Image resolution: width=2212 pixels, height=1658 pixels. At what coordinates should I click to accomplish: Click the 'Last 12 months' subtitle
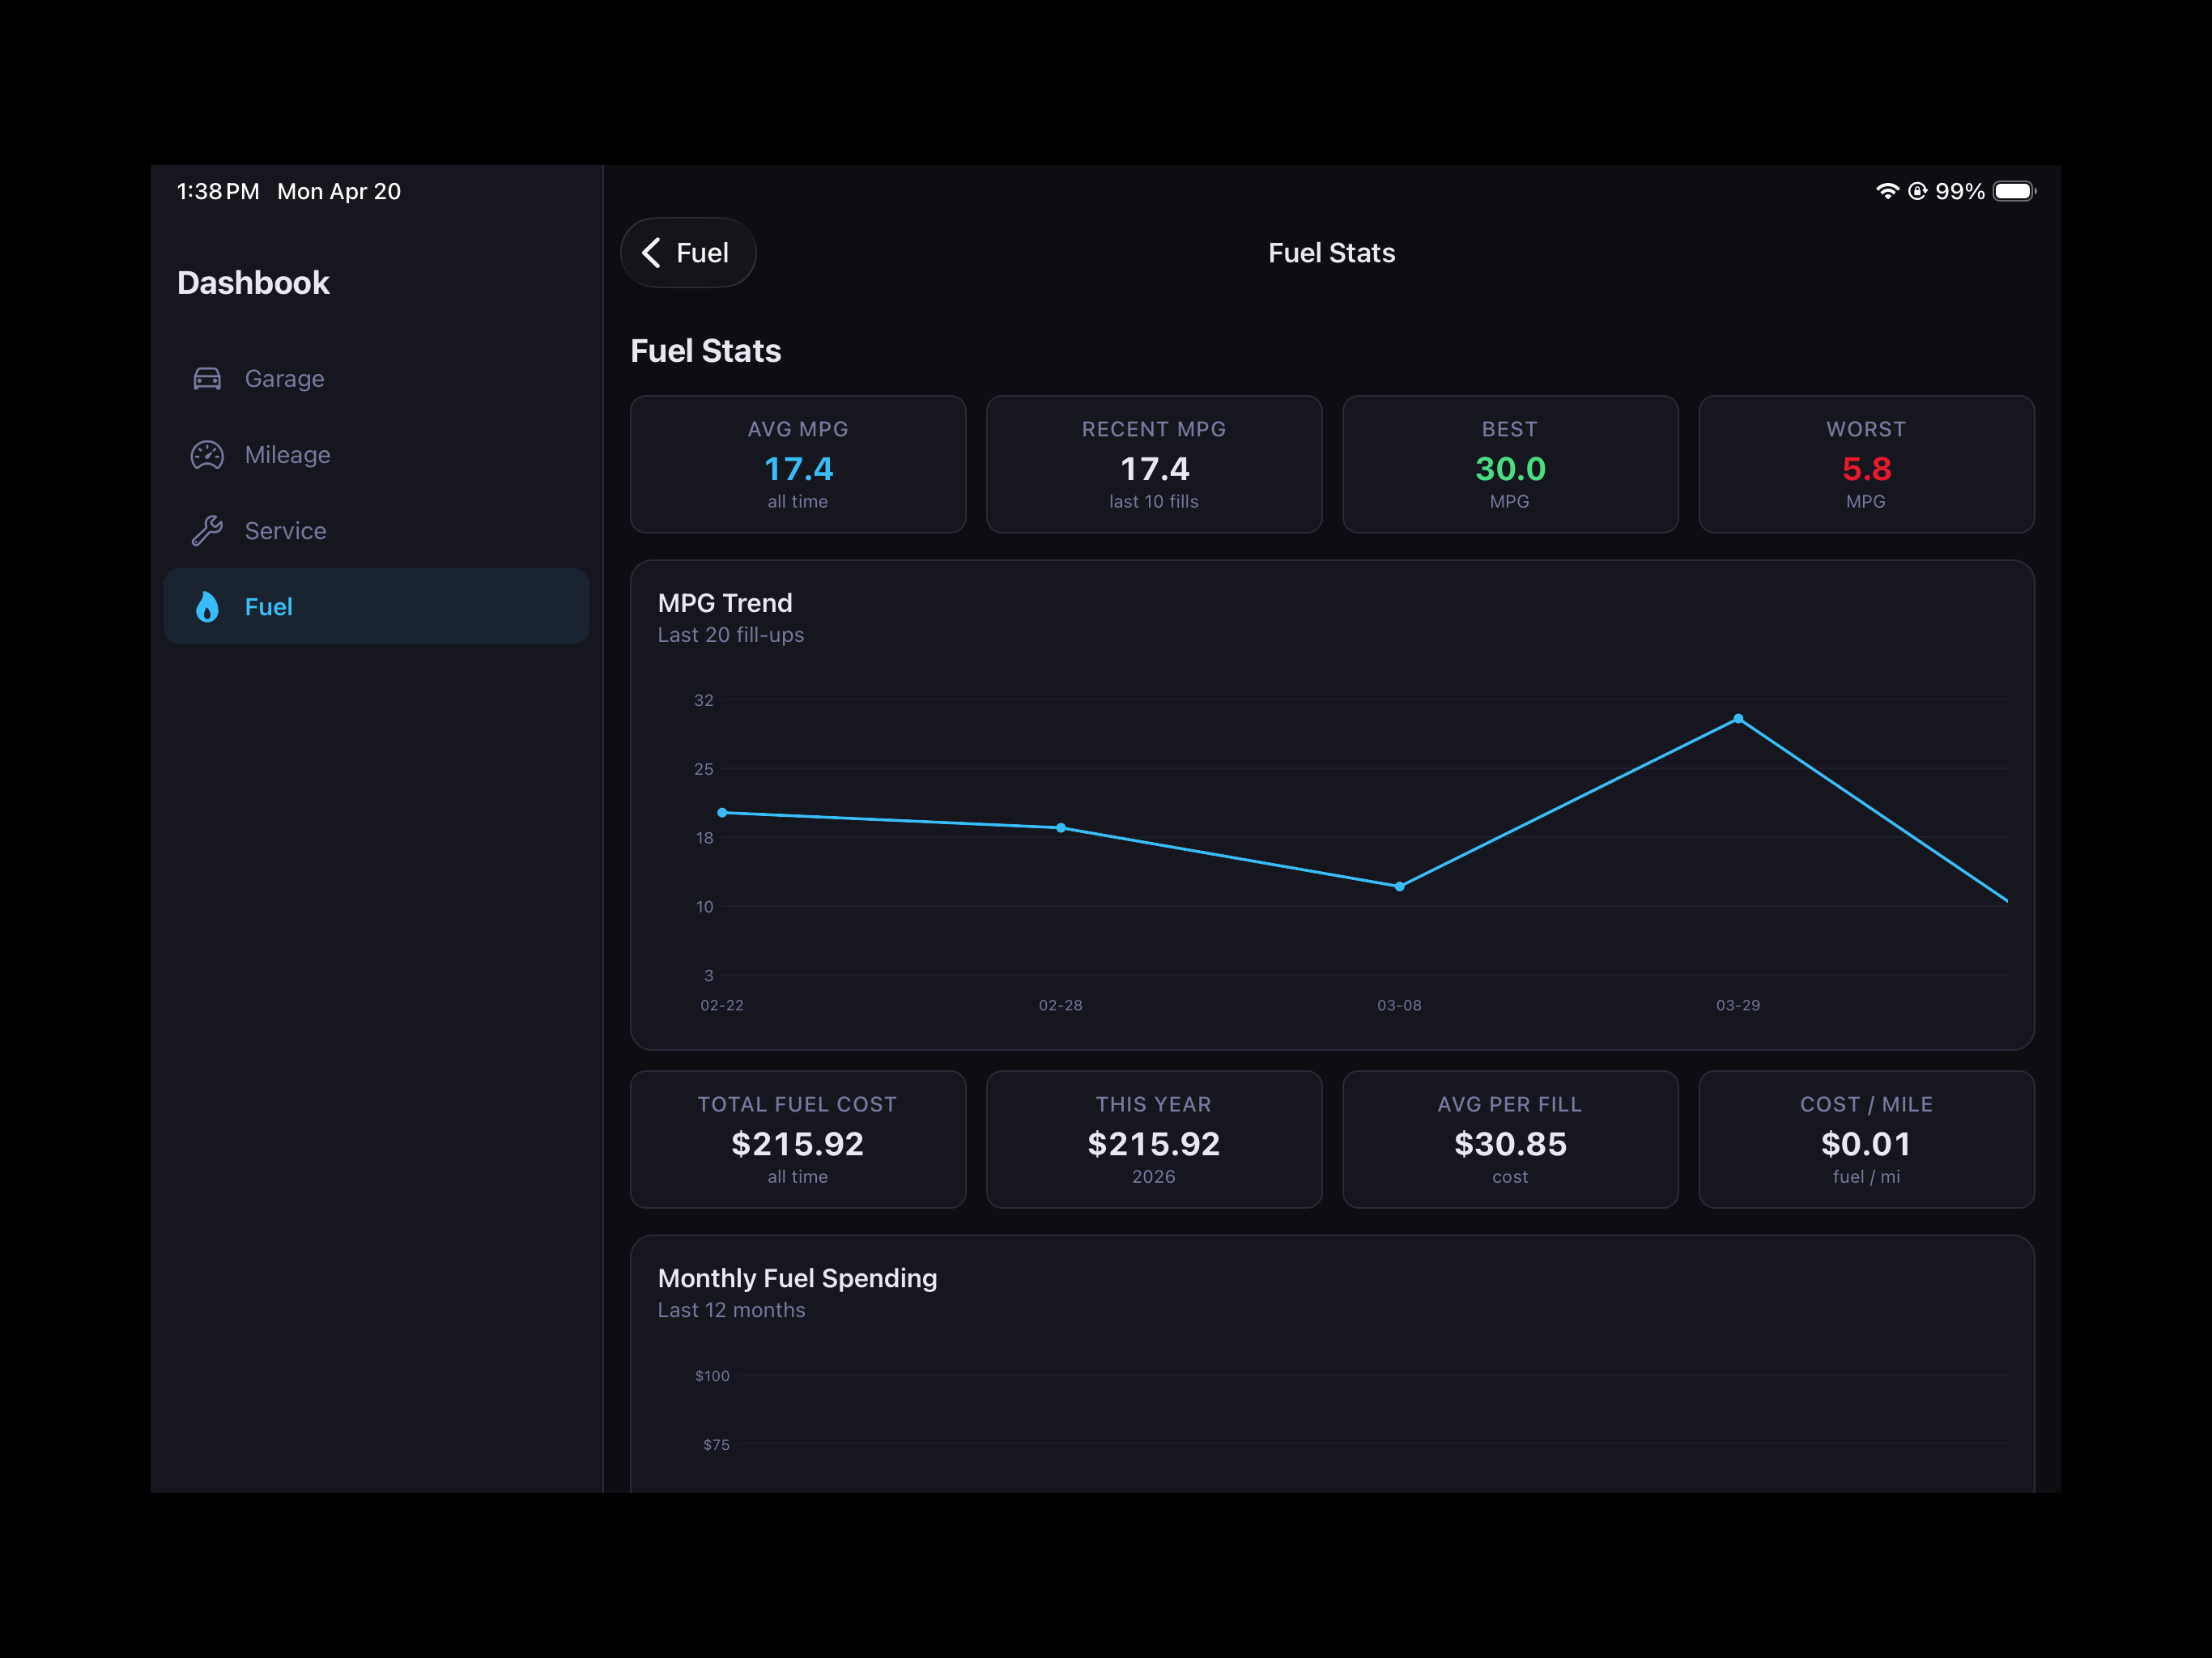(731, 1310)
